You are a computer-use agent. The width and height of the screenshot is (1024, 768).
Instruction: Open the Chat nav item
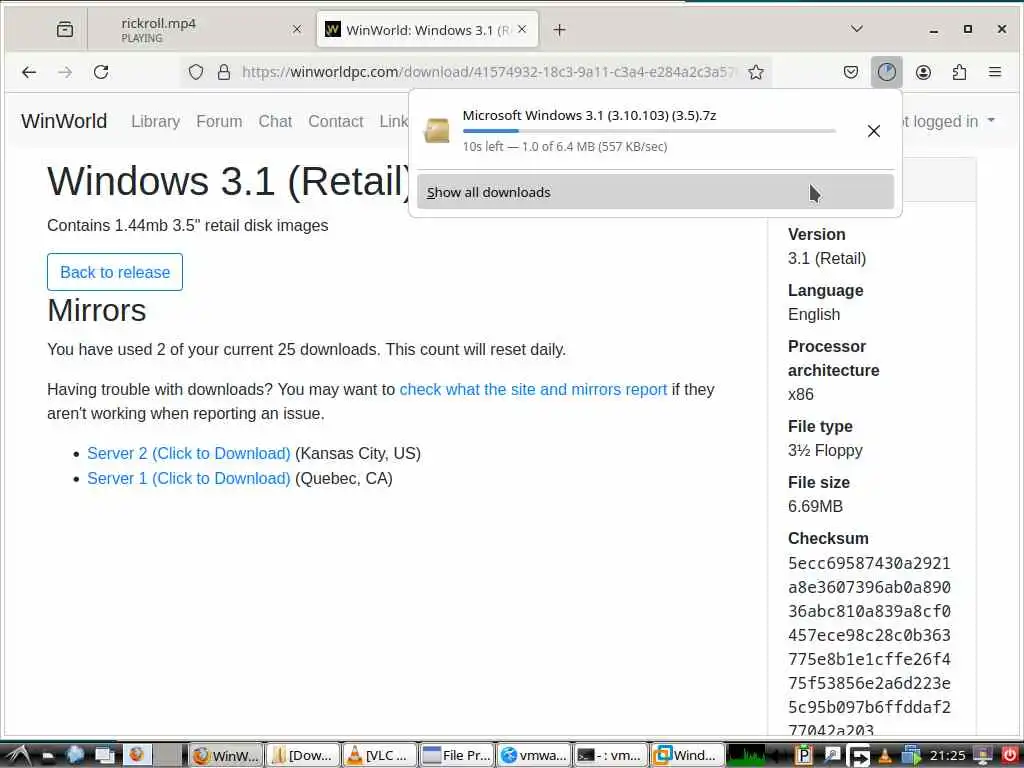click(x=275, y=121)
